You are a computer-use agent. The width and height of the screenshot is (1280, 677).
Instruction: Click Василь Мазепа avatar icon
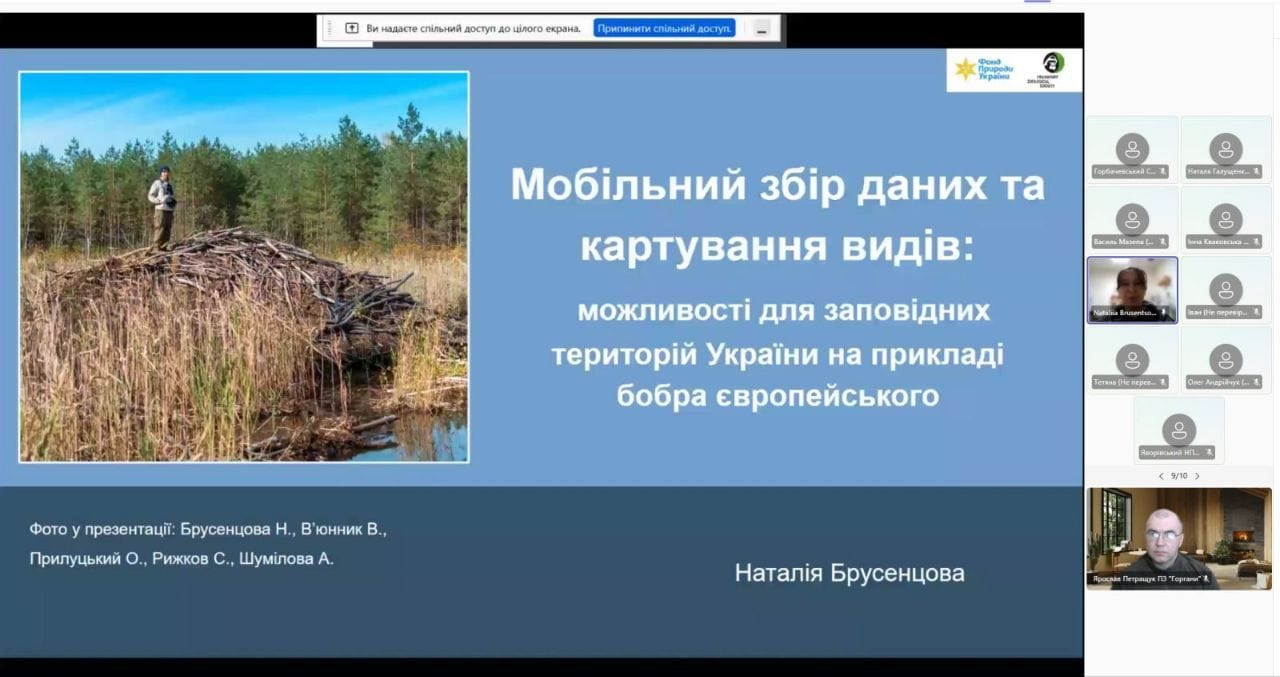pyautogui.click(x=1132, y=219)
